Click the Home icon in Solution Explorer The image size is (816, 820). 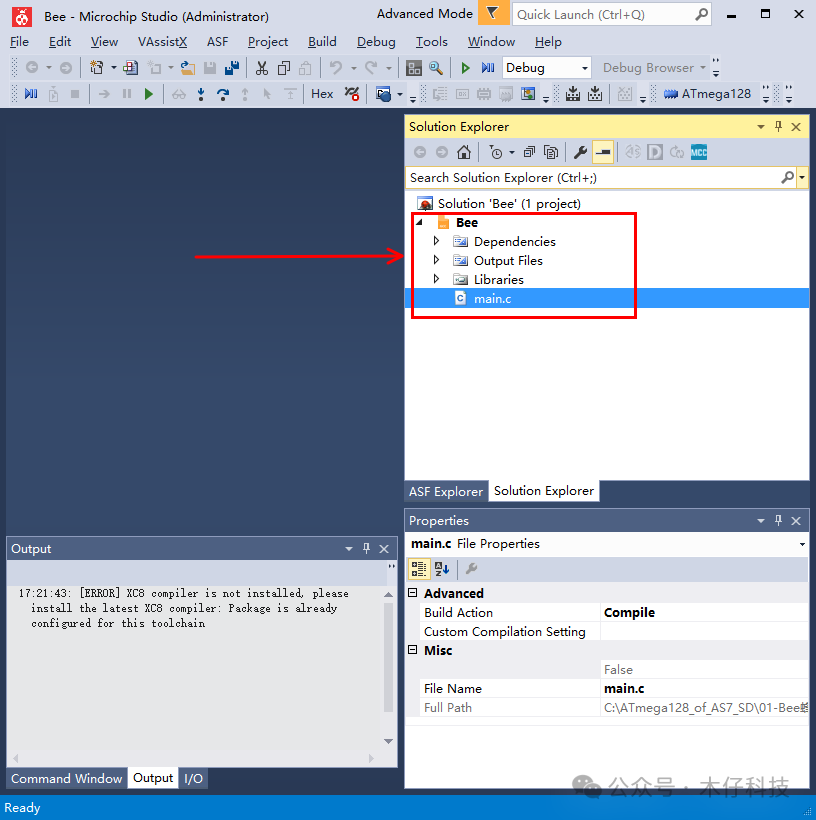pyautogui.click(x=464, y=152)
